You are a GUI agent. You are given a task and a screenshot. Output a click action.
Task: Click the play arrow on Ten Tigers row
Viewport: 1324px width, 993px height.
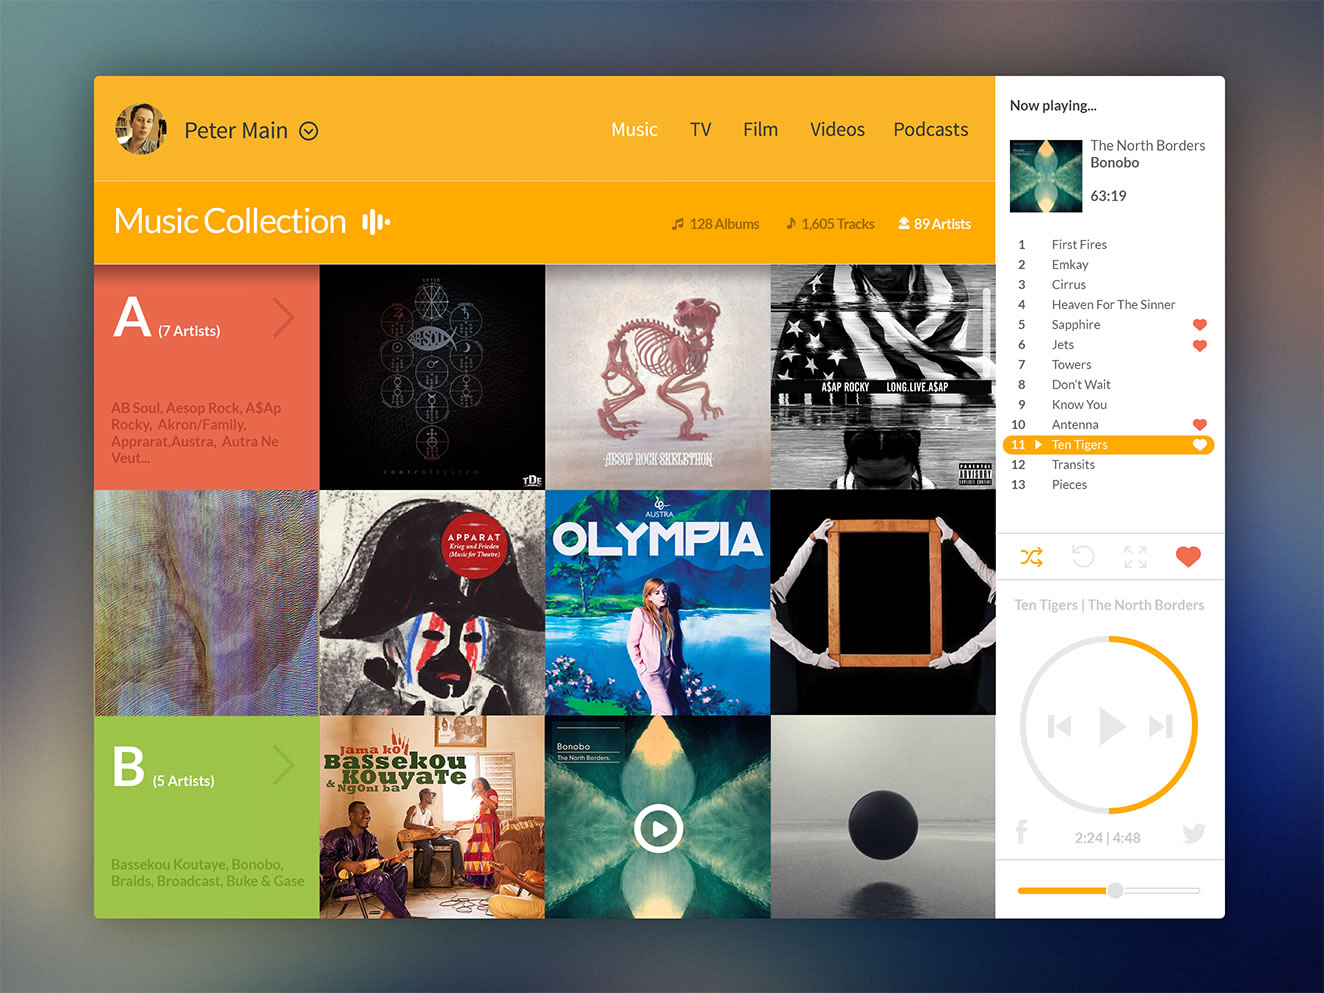click(1038, 444)
